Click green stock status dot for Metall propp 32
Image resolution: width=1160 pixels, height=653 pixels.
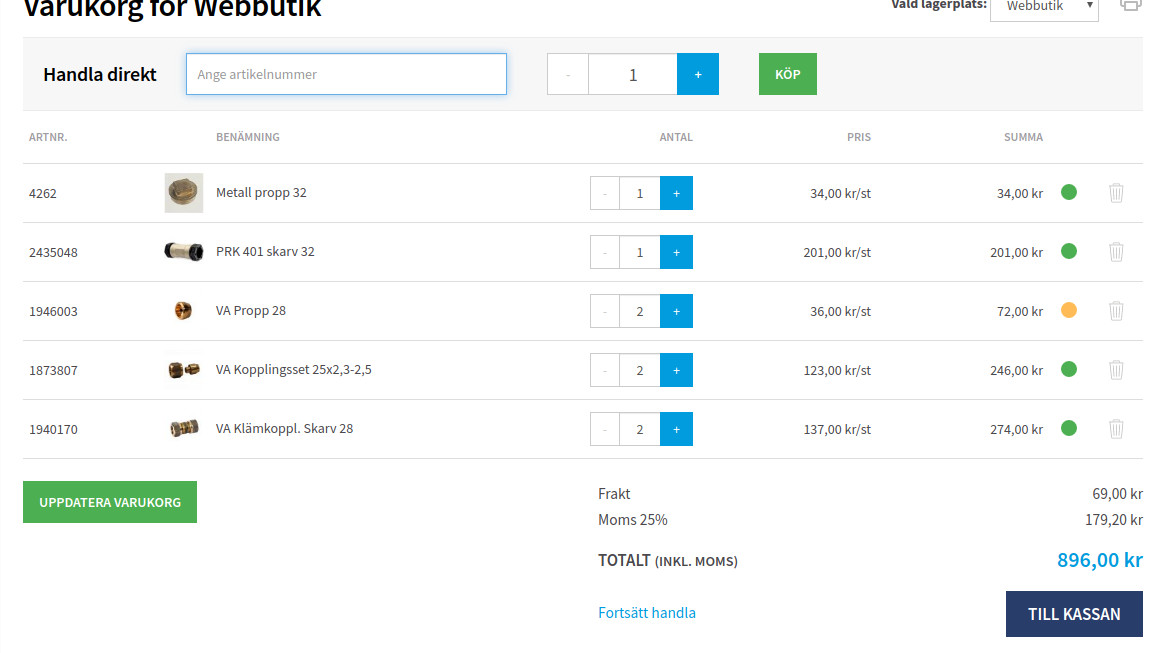point(1068,192)
